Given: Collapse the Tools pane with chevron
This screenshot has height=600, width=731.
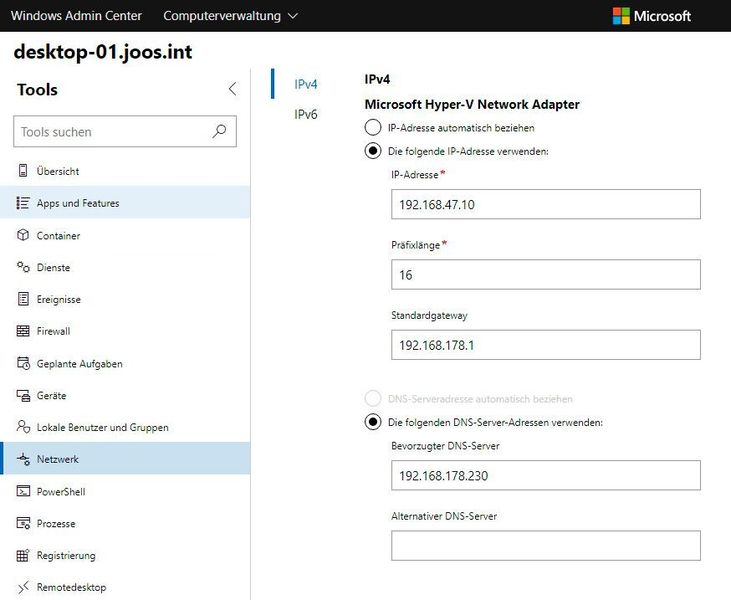Looking at the screenshot, I should (232, 89).
